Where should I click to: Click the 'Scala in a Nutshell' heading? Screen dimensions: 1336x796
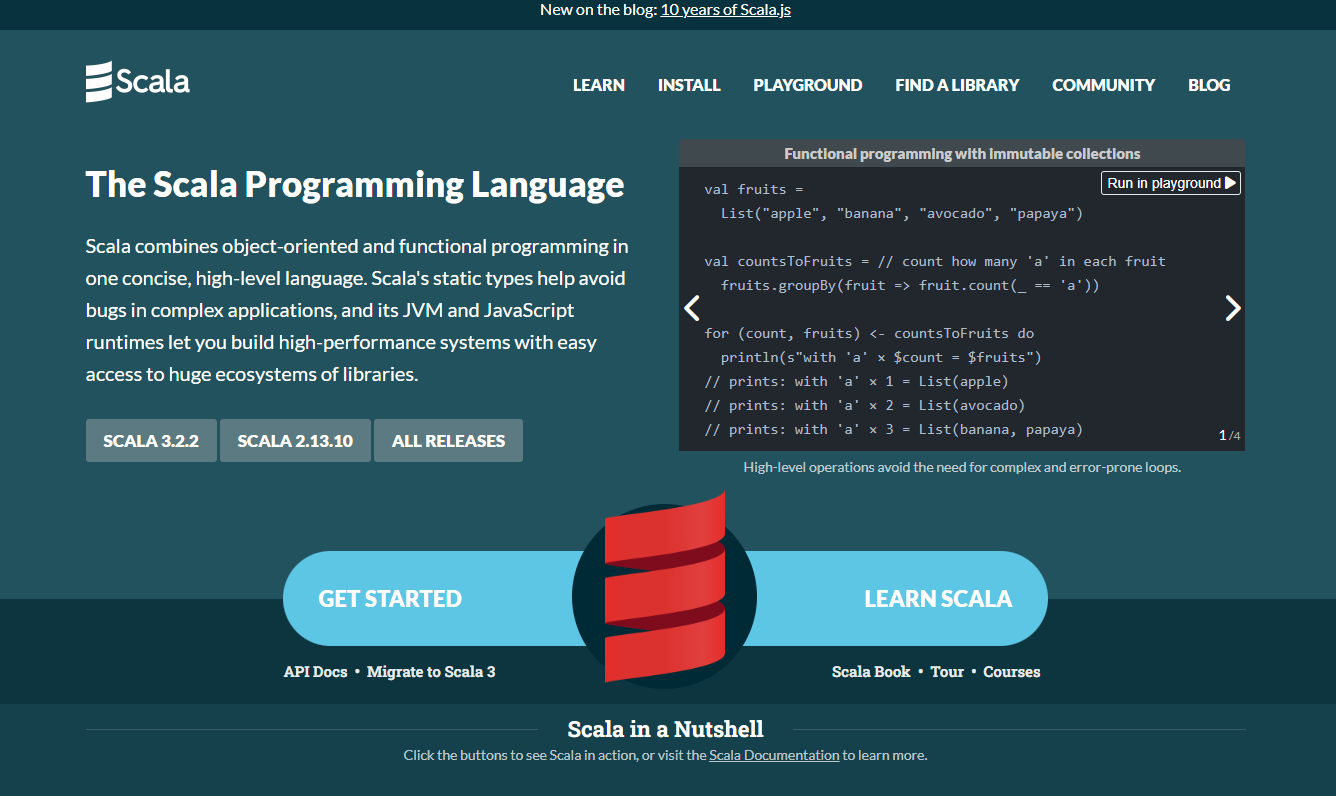[665, 728]
